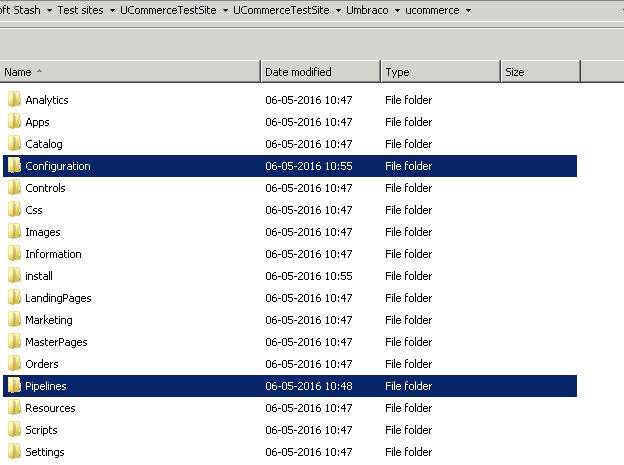
Task: Expand dropdown arrow after ucommerce breadcrumb
Action: pos(468,11)
